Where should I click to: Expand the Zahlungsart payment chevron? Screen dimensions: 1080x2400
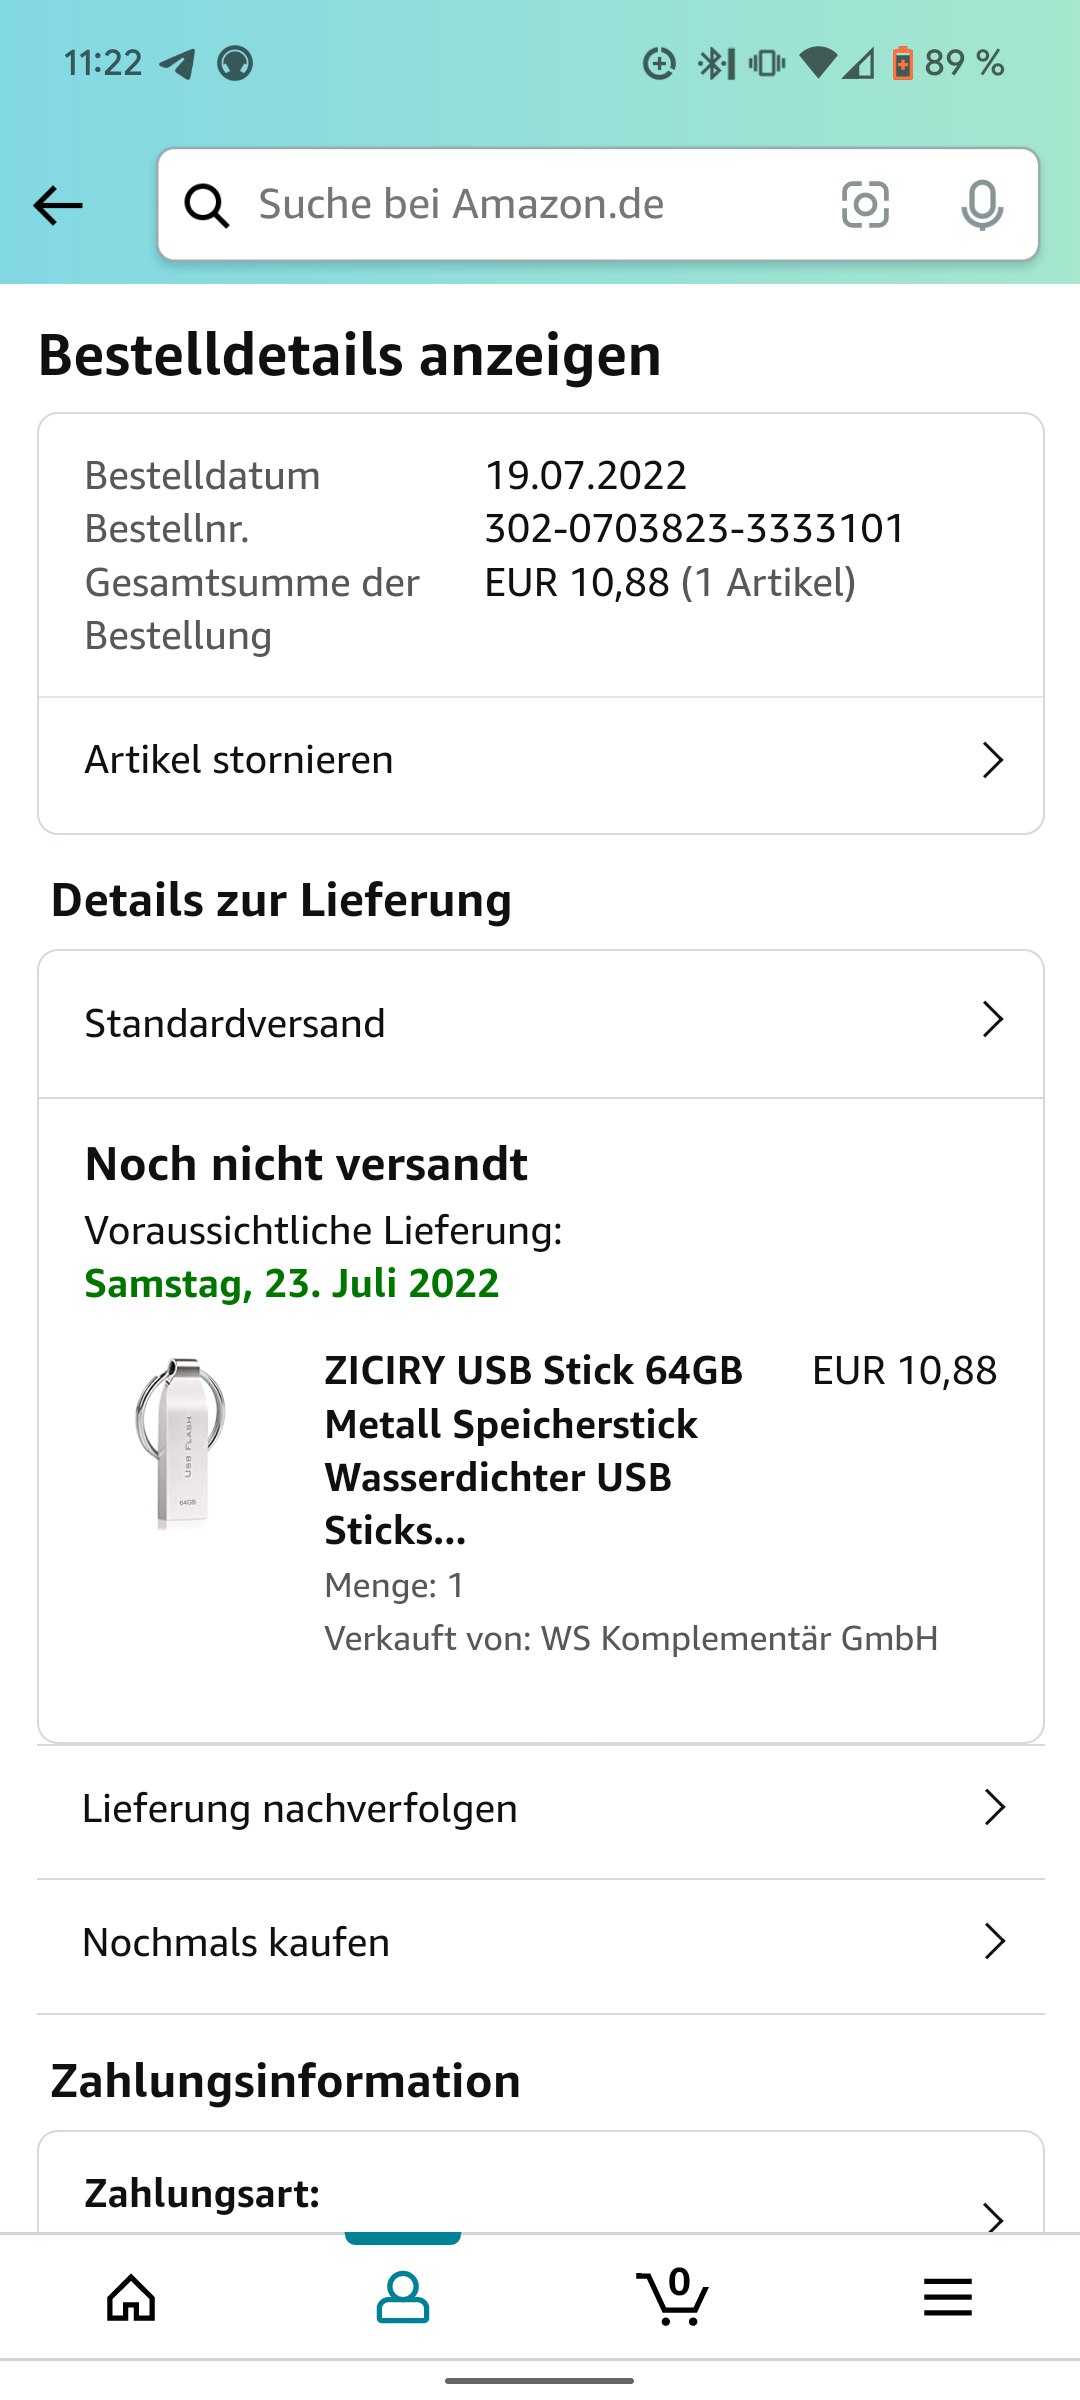pos(993,2216)
